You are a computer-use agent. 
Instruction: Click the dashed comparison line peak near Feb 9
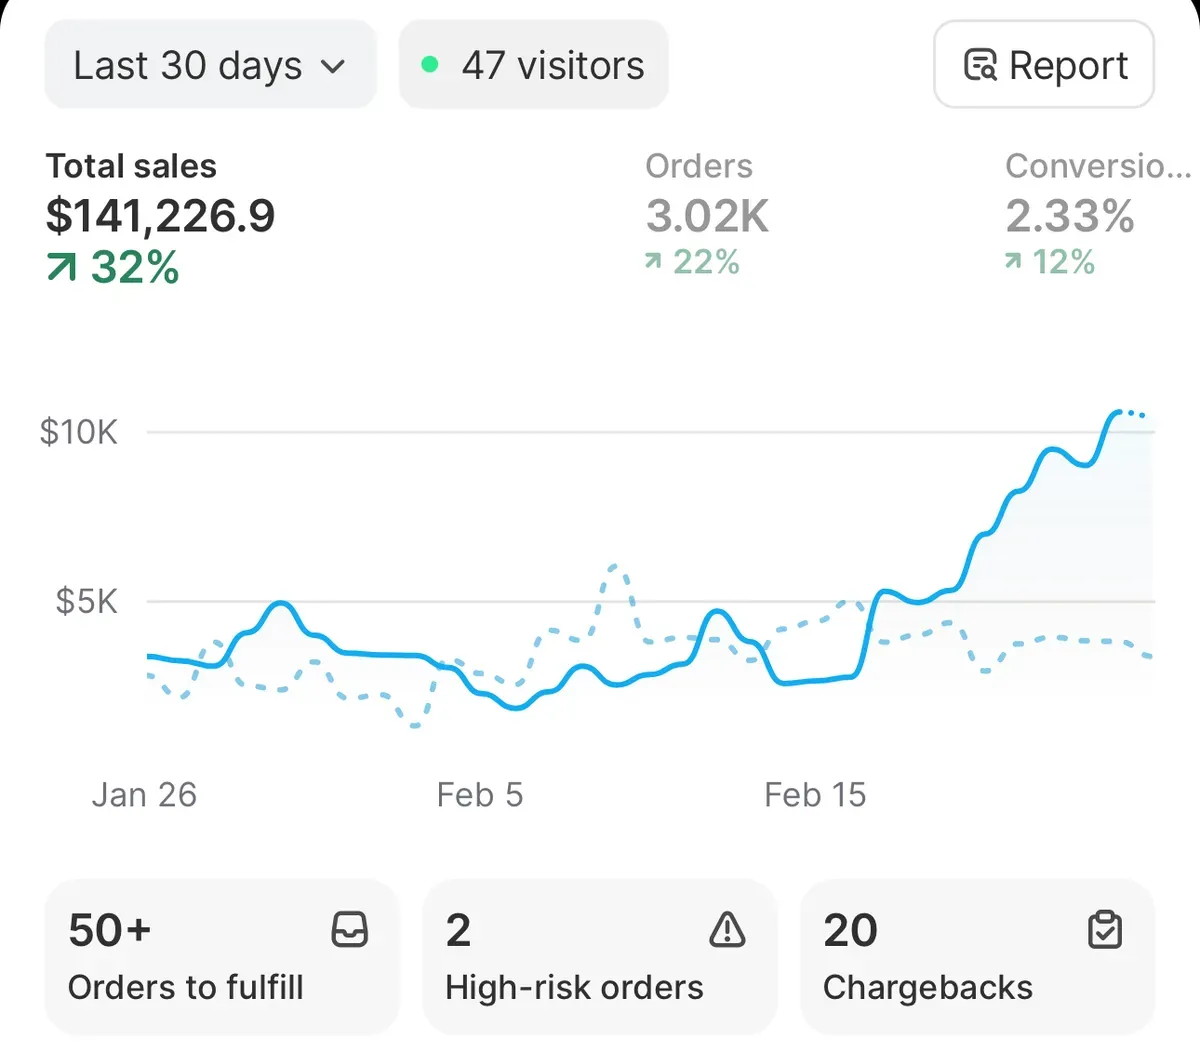(614, 567)
